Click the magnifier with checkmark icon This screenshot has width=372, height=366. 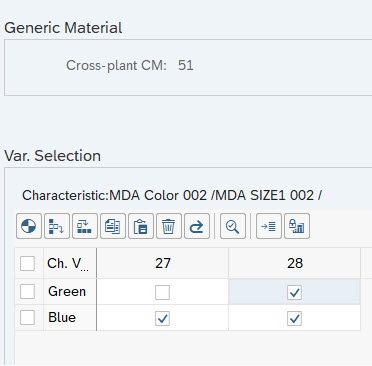coord(233,226)
